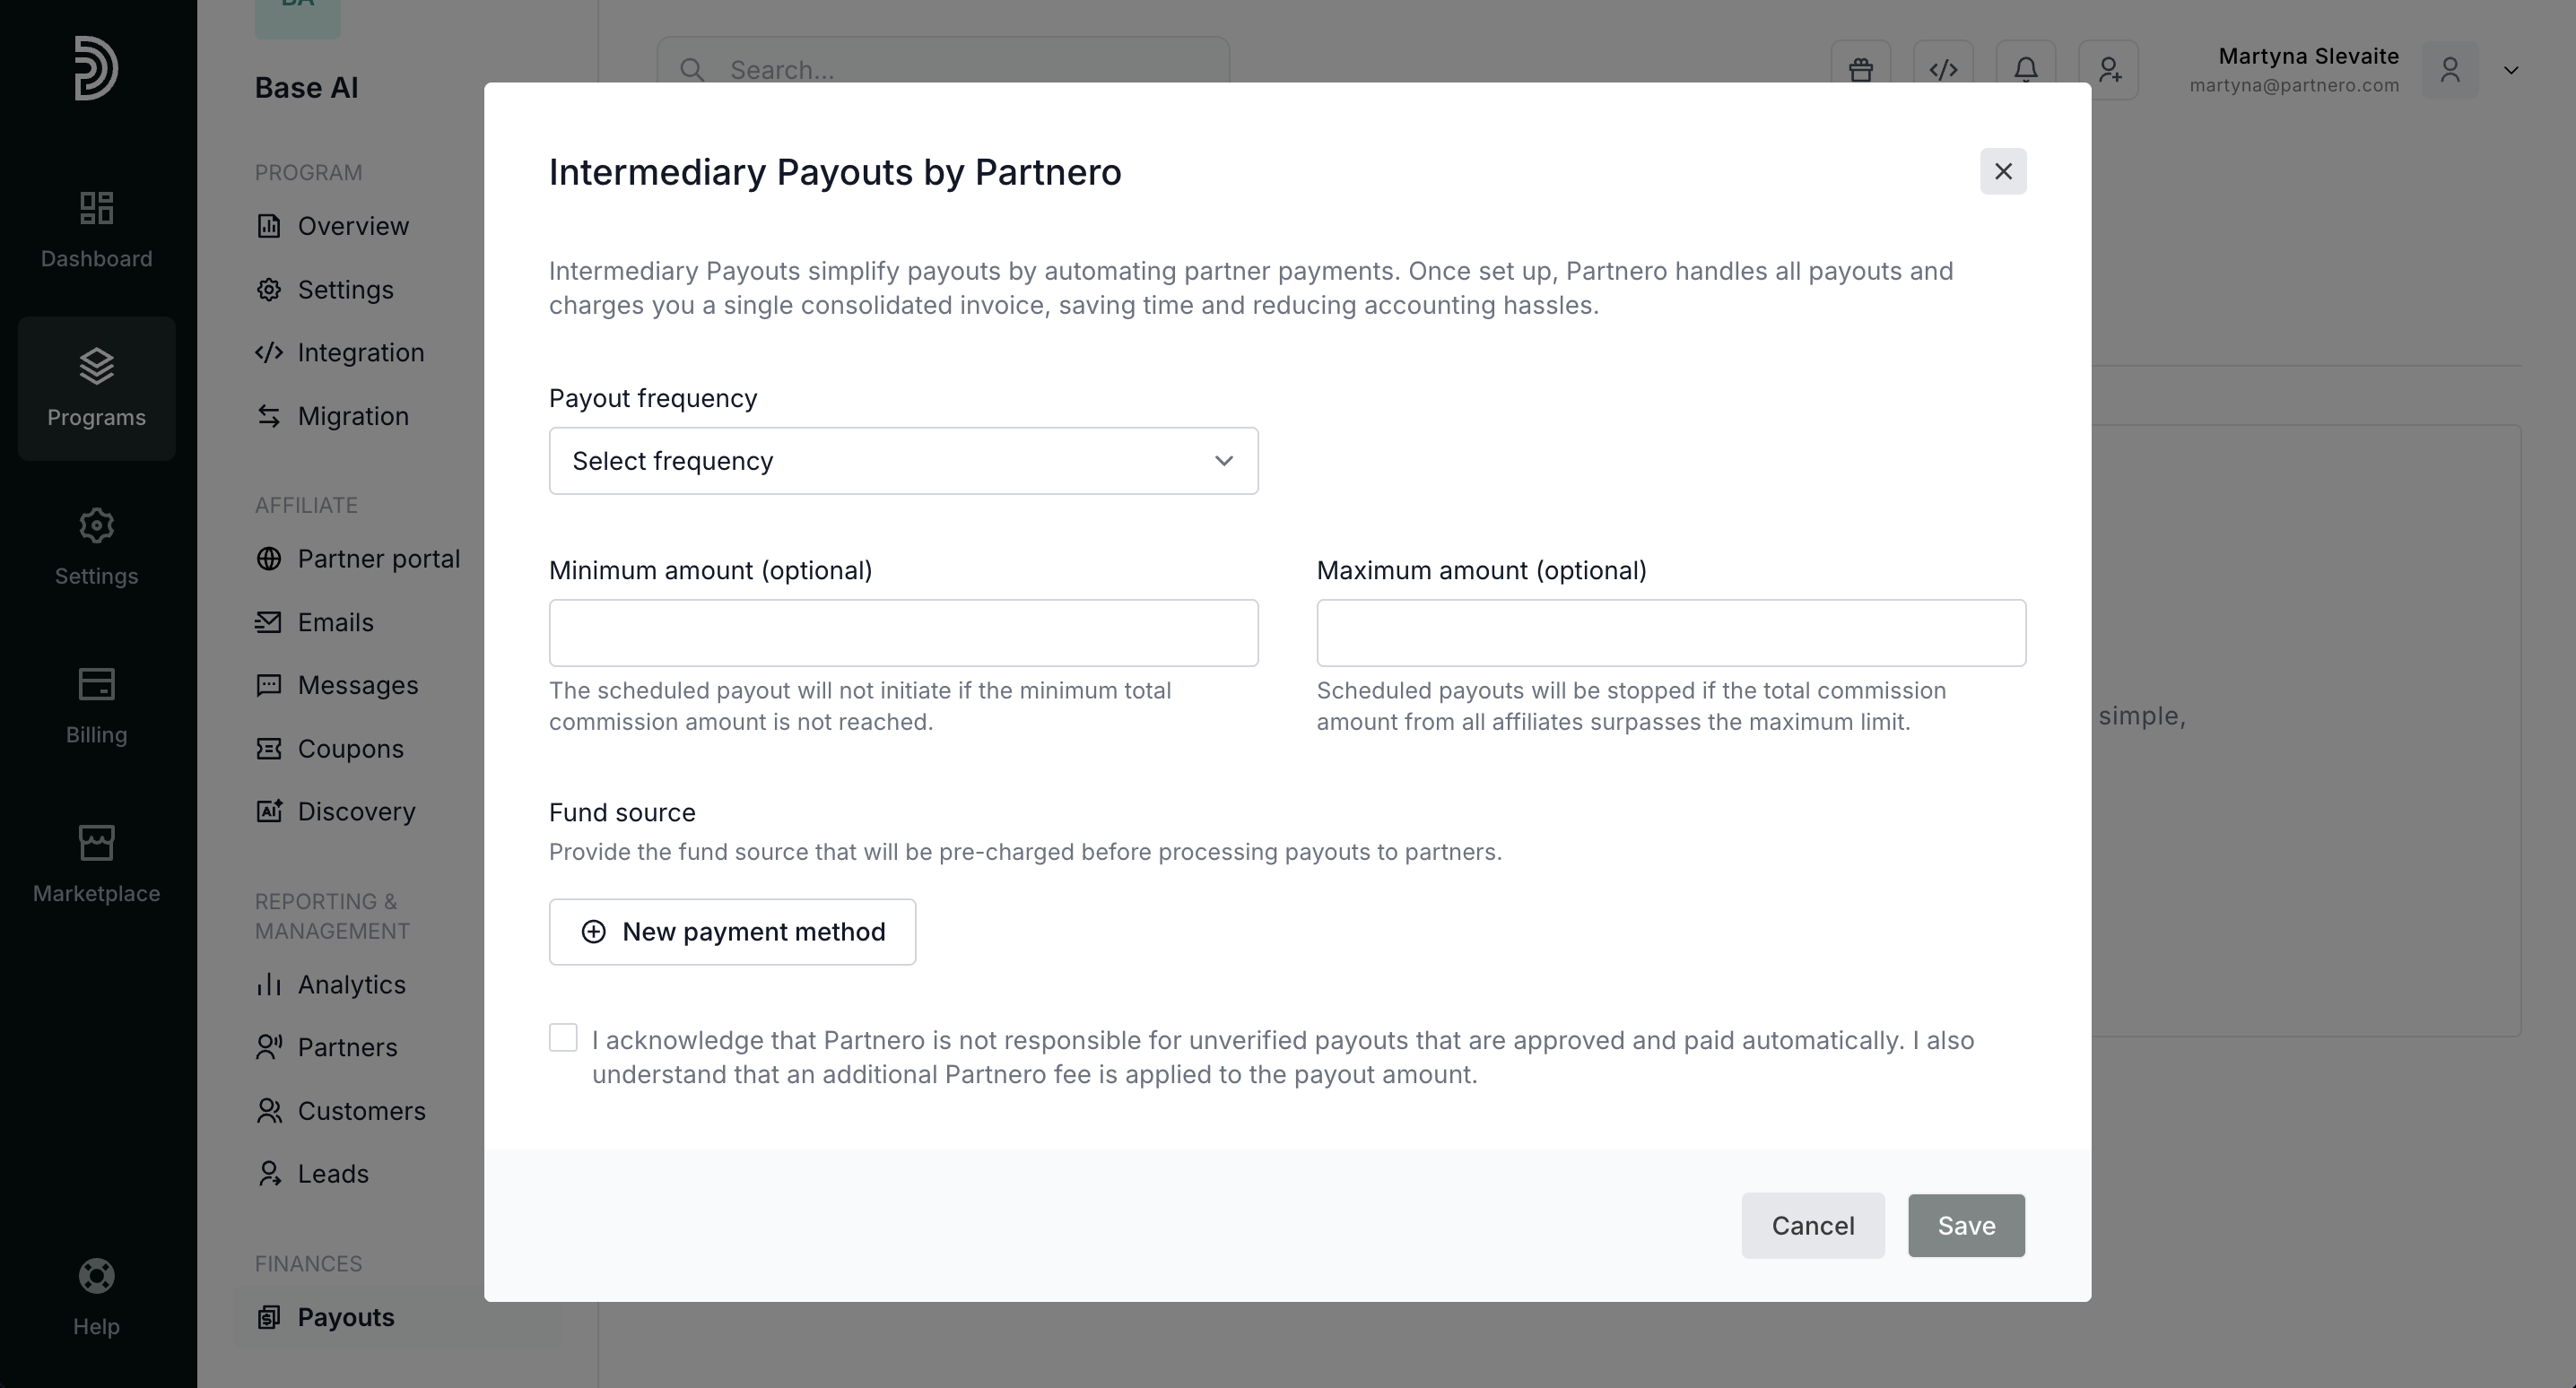Expand the user account chevron menu
This screenshot has width=2576, height=1388.
2511,70
